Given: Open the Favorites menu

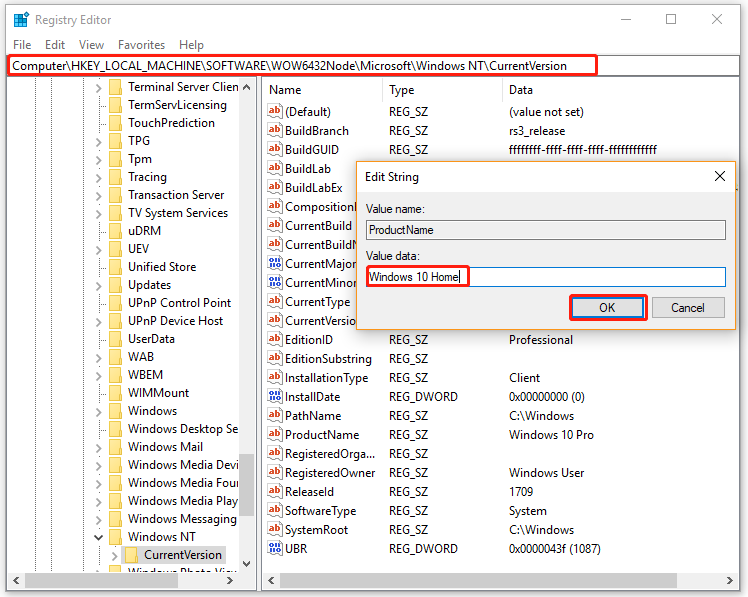Looking at the screenshot, I should (141, 45).
